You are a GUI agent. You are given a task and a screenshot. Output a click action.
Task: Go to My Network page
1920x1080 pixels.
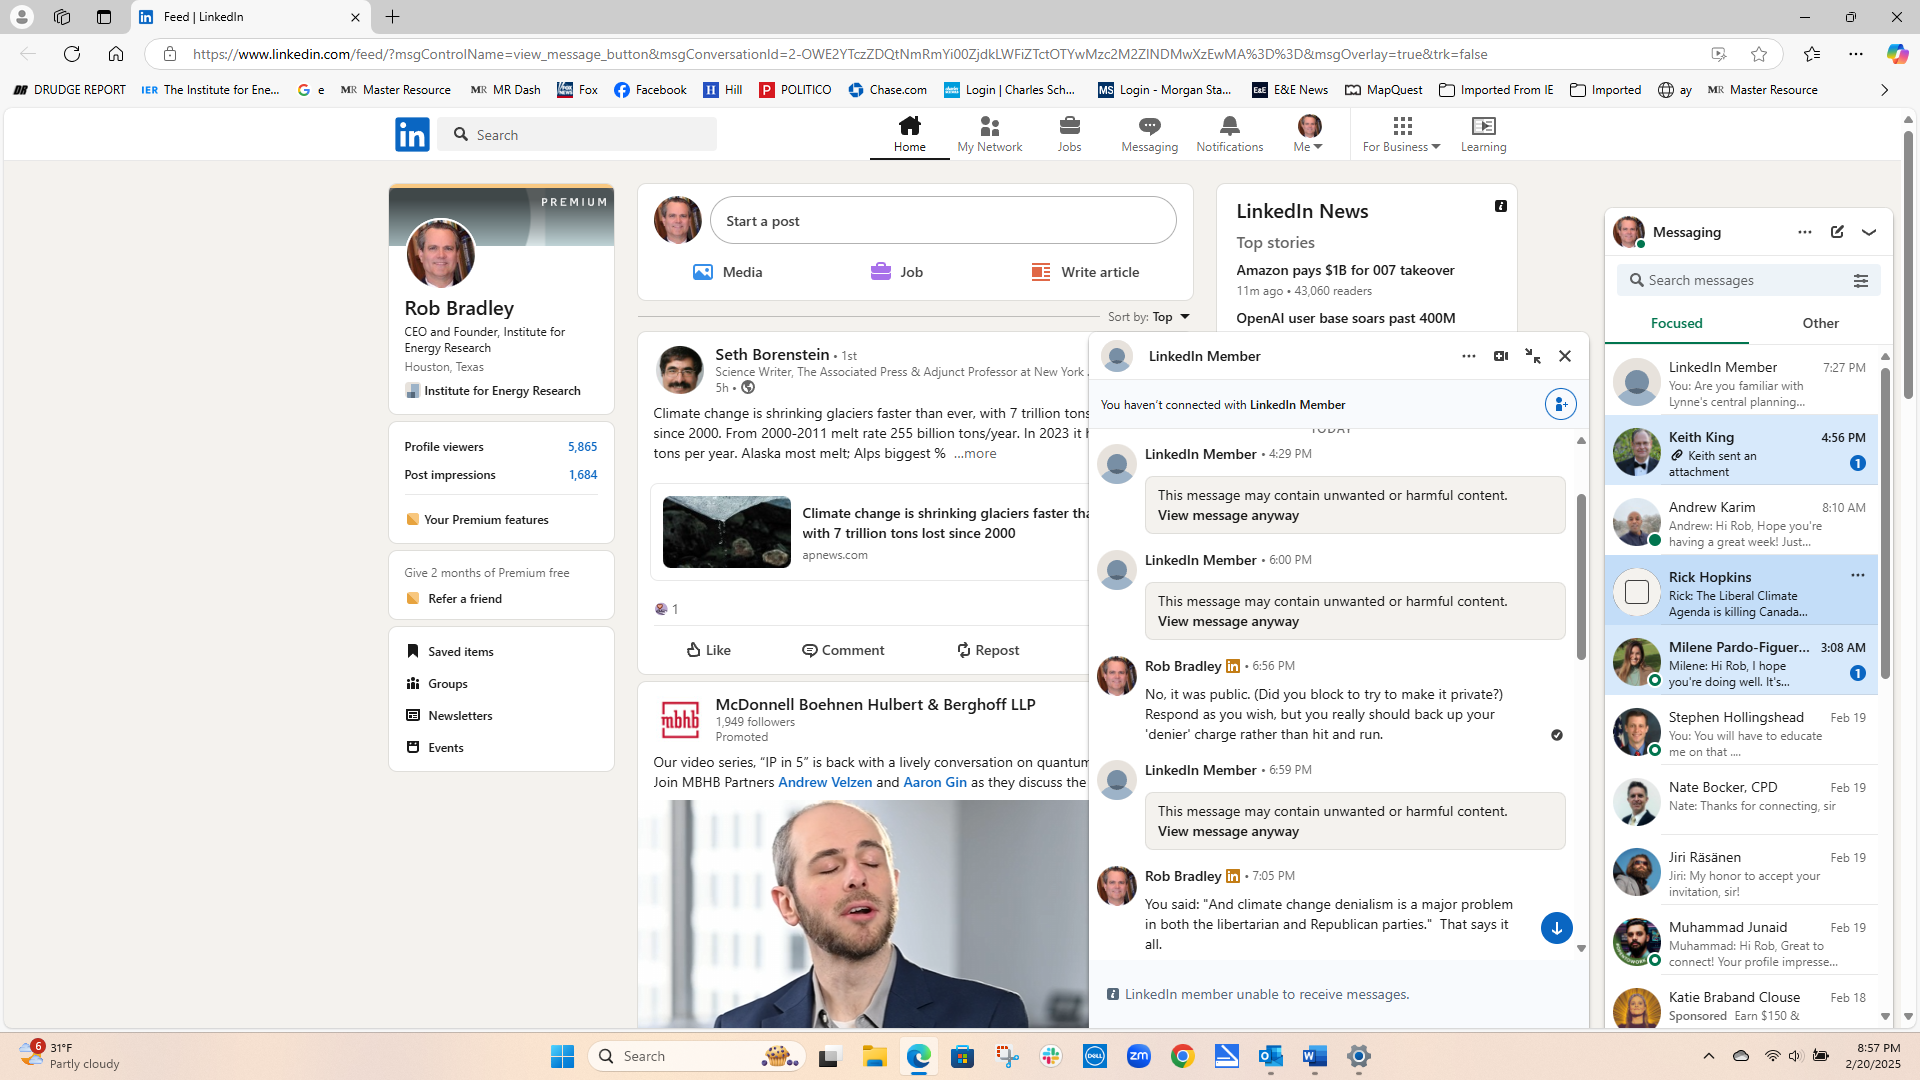[x=989, y=134]
